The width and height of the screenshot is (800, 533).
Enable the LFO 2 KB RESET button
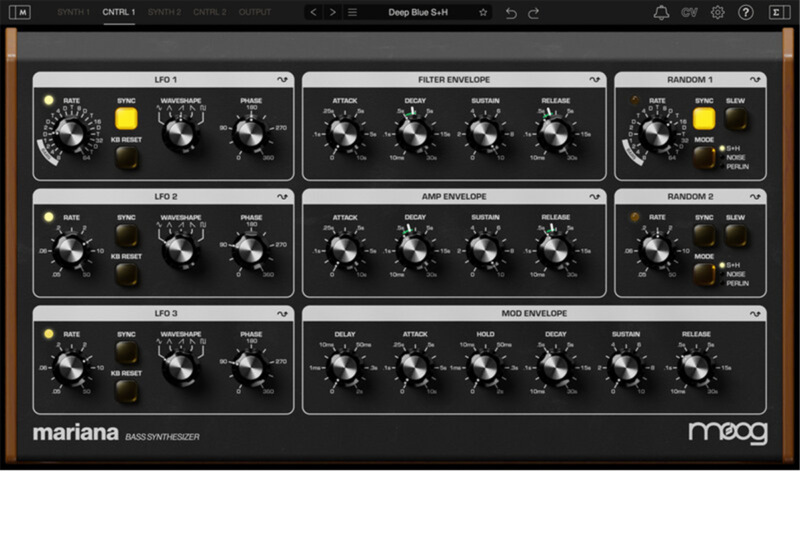[127, 275]
